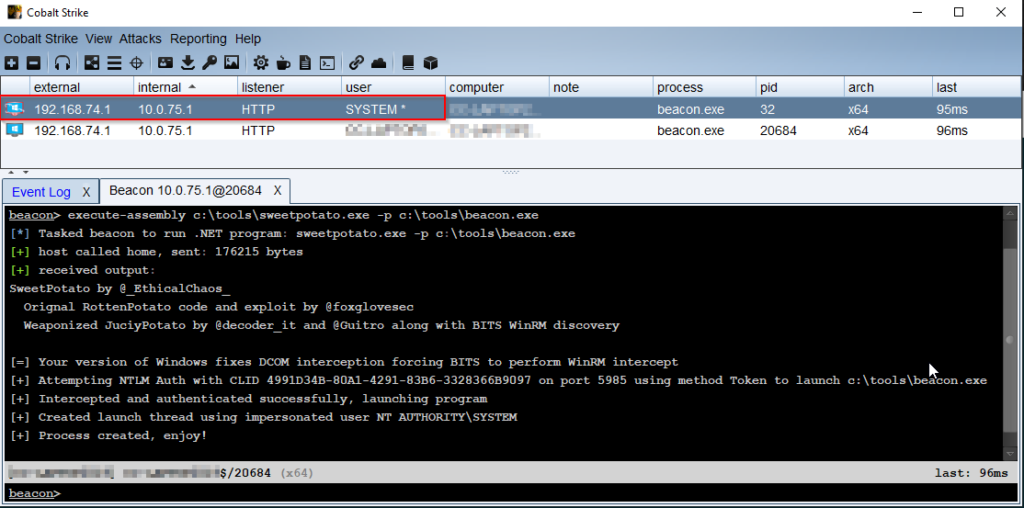The image size is (1024, 508).
Task: Click the console scrollbar down arrow
Action: tap(1010, 453)
